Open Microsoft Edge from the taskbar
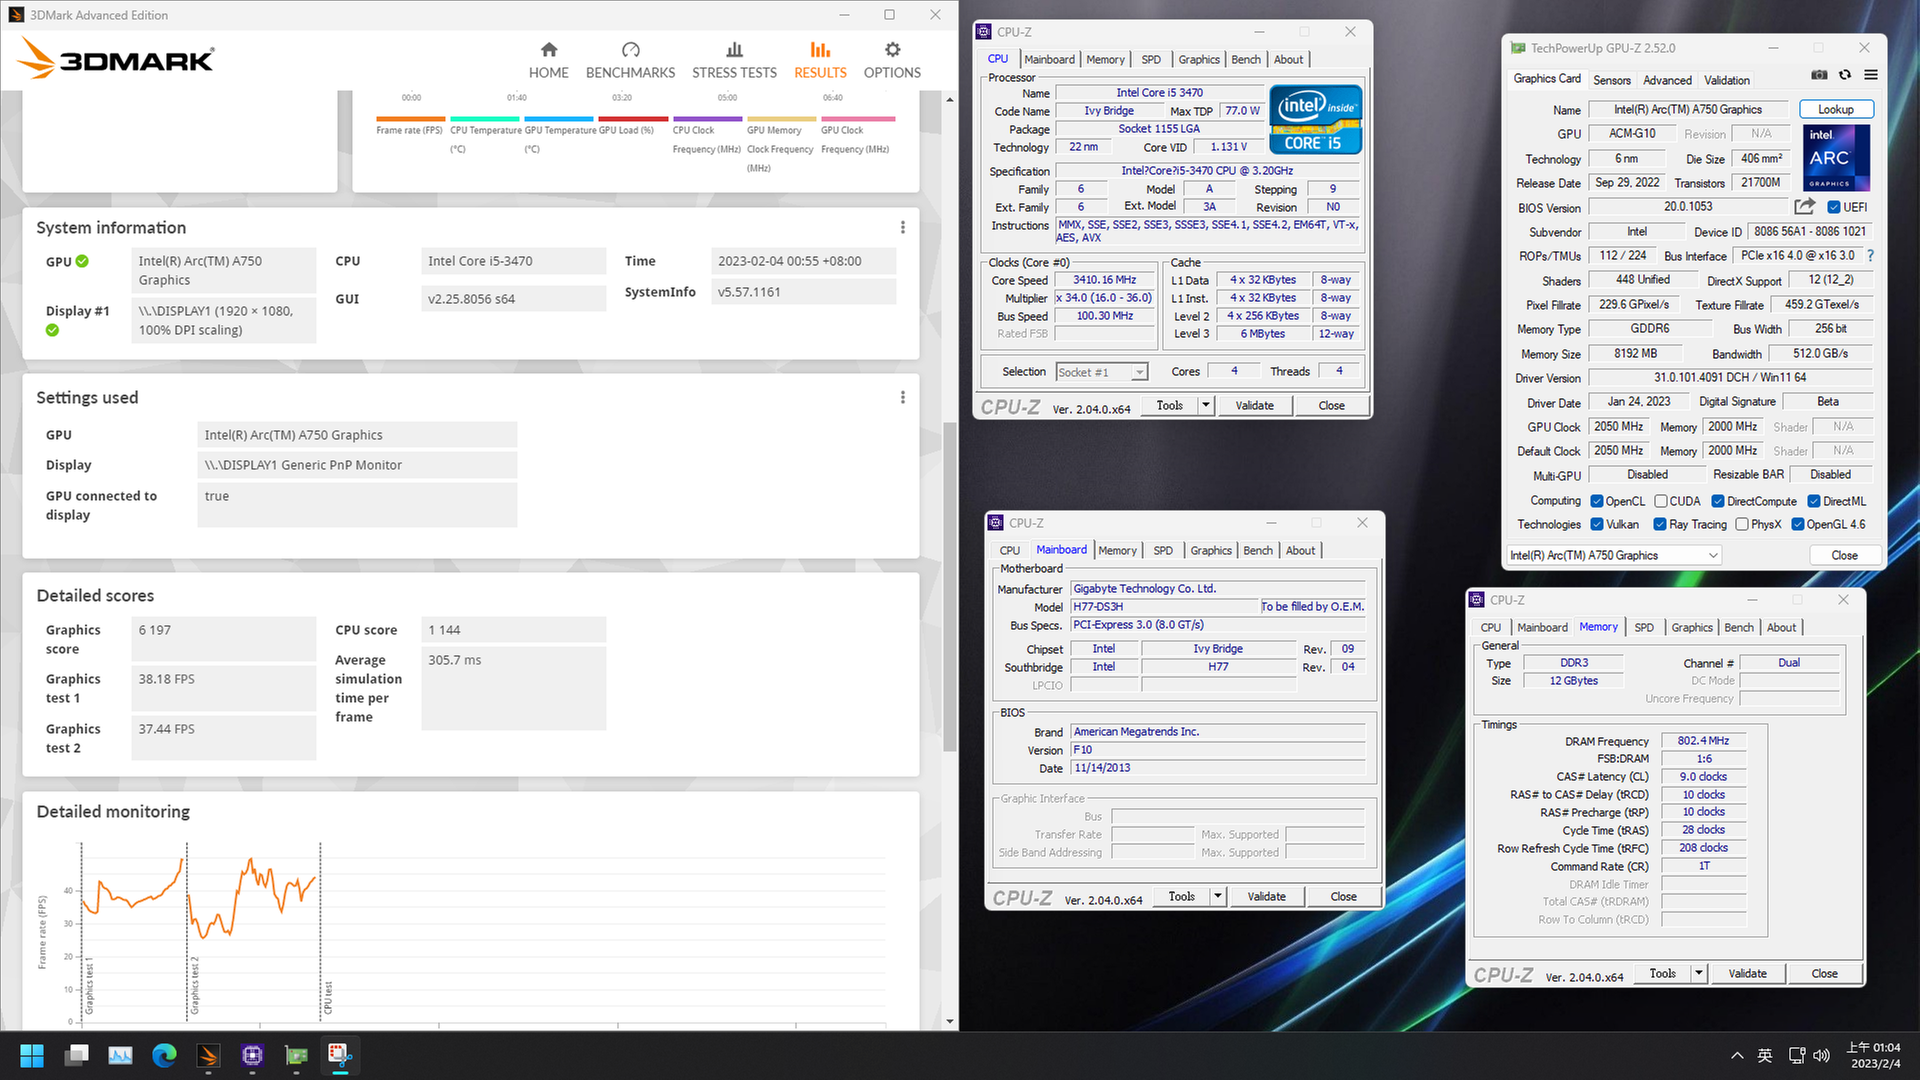This screenshot has height=1080, width=1920. click(x=164, y=1055)
